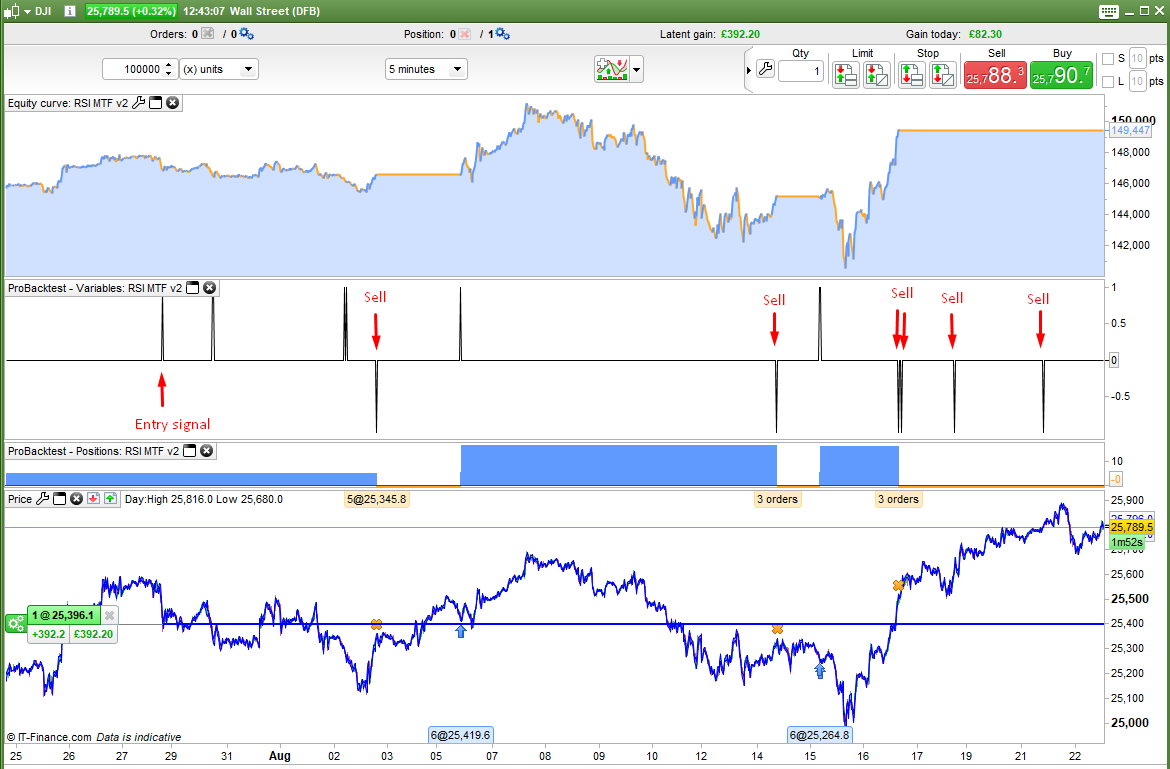Close the ProBacktest Variables panel
Image resolution: width=1170 pixels, height=769 pixels.
[x=210, y=288]
